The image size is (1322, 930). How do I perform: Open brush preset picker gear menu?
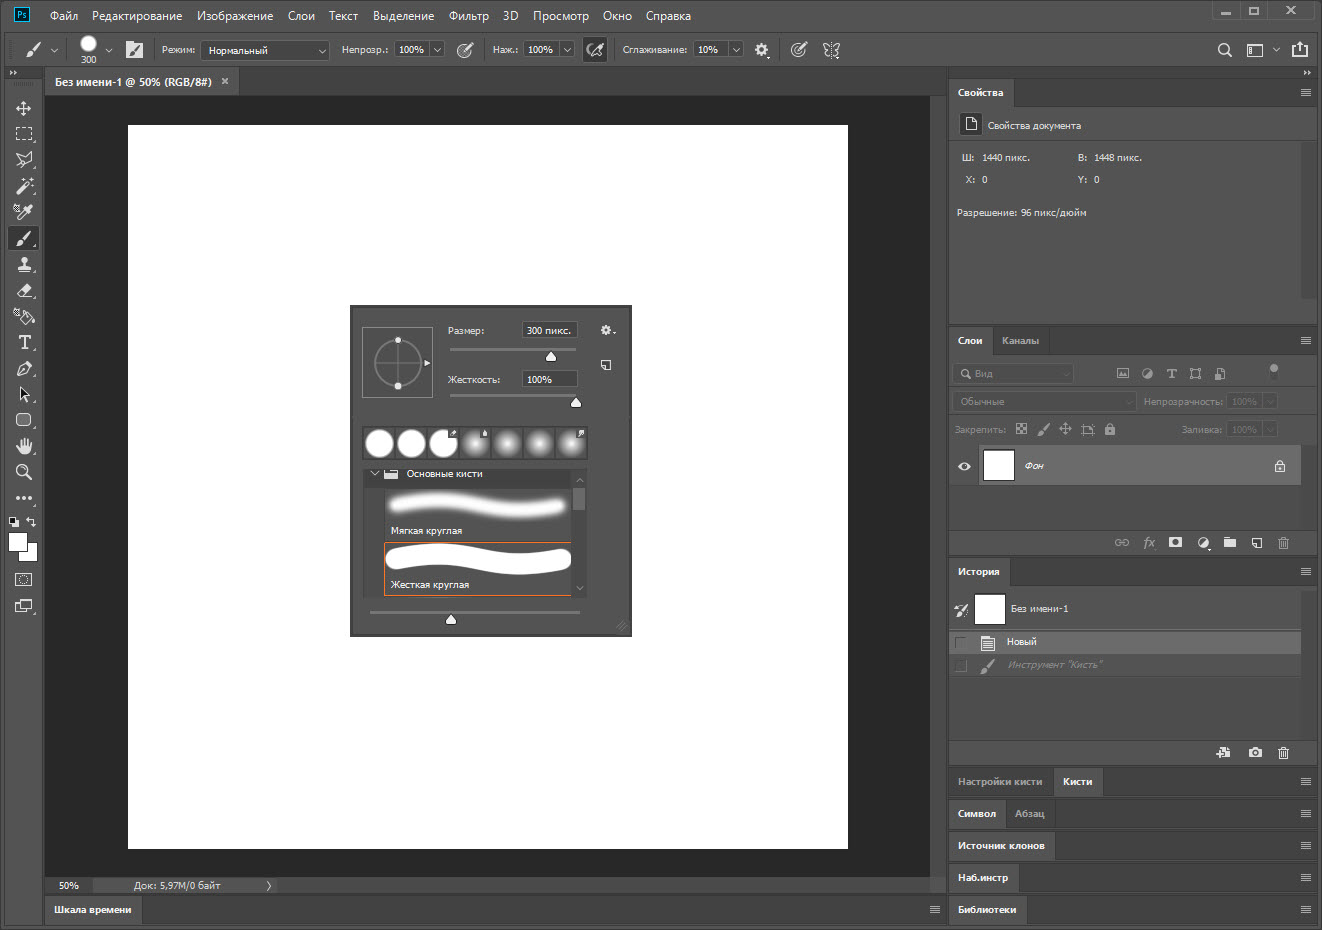pos(607,330)
